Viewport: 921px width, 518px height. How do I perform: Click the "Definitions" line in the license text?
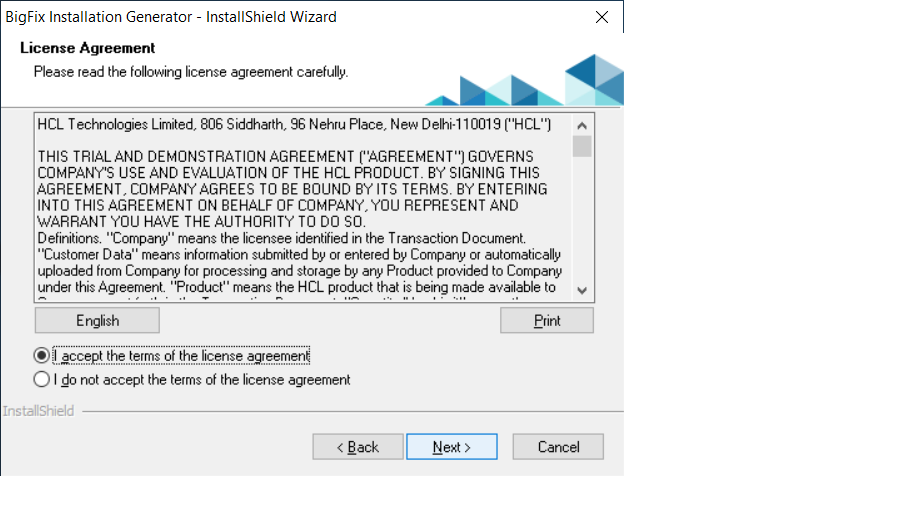(x=280, y=238)
